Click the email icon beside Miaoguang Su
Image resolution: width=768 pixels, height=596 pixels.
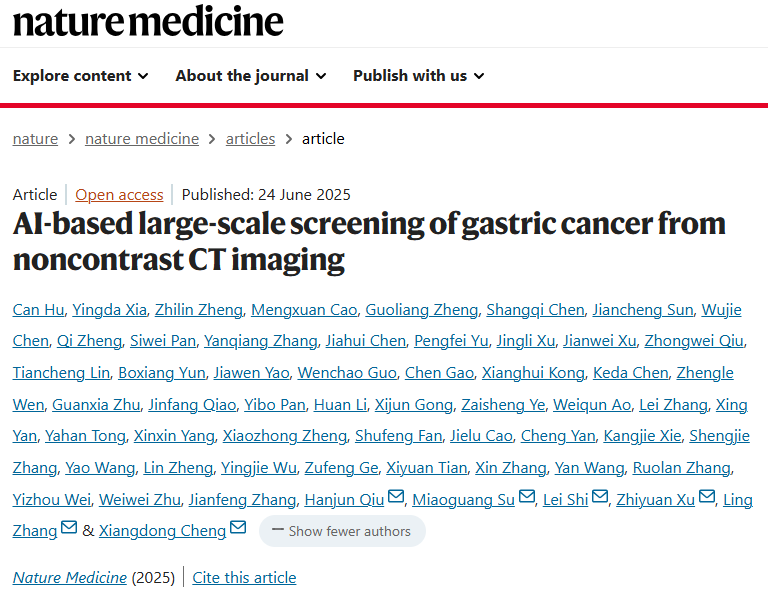click(x=527, y=497)
